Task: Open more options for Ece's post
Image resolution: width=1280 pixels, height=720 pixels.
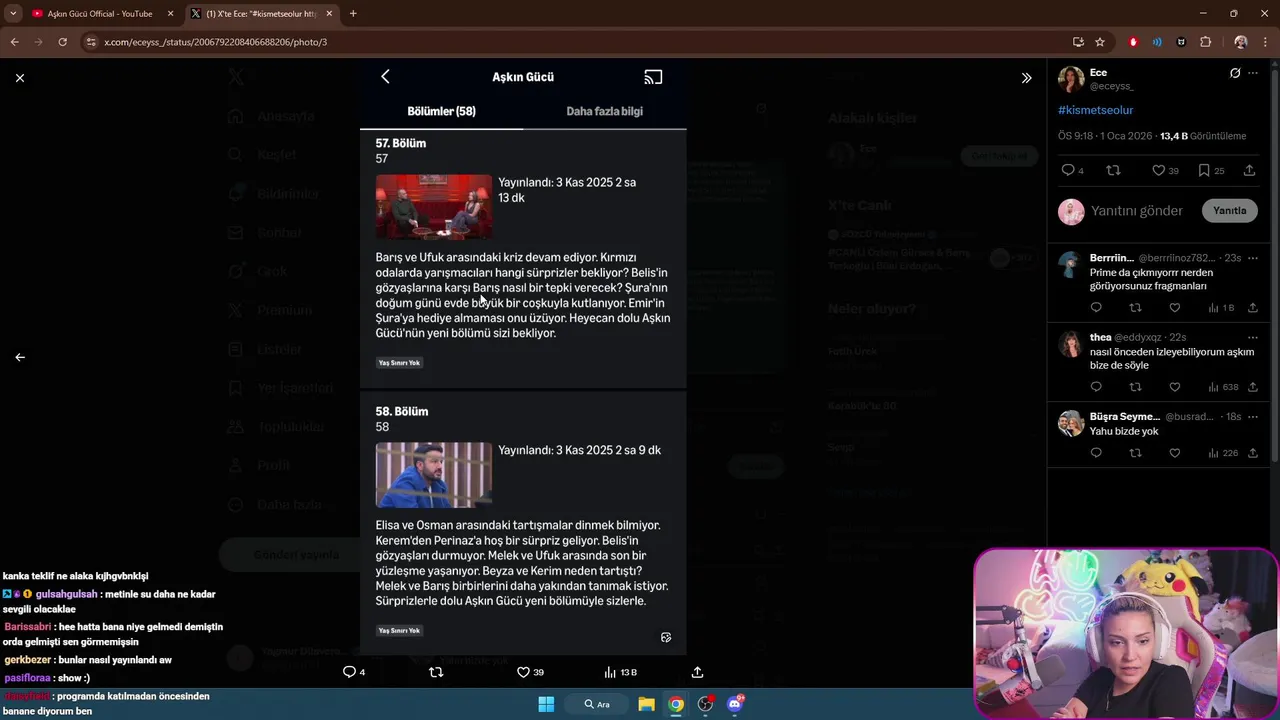Action: pyautogui.click(x=1253, y=73)
